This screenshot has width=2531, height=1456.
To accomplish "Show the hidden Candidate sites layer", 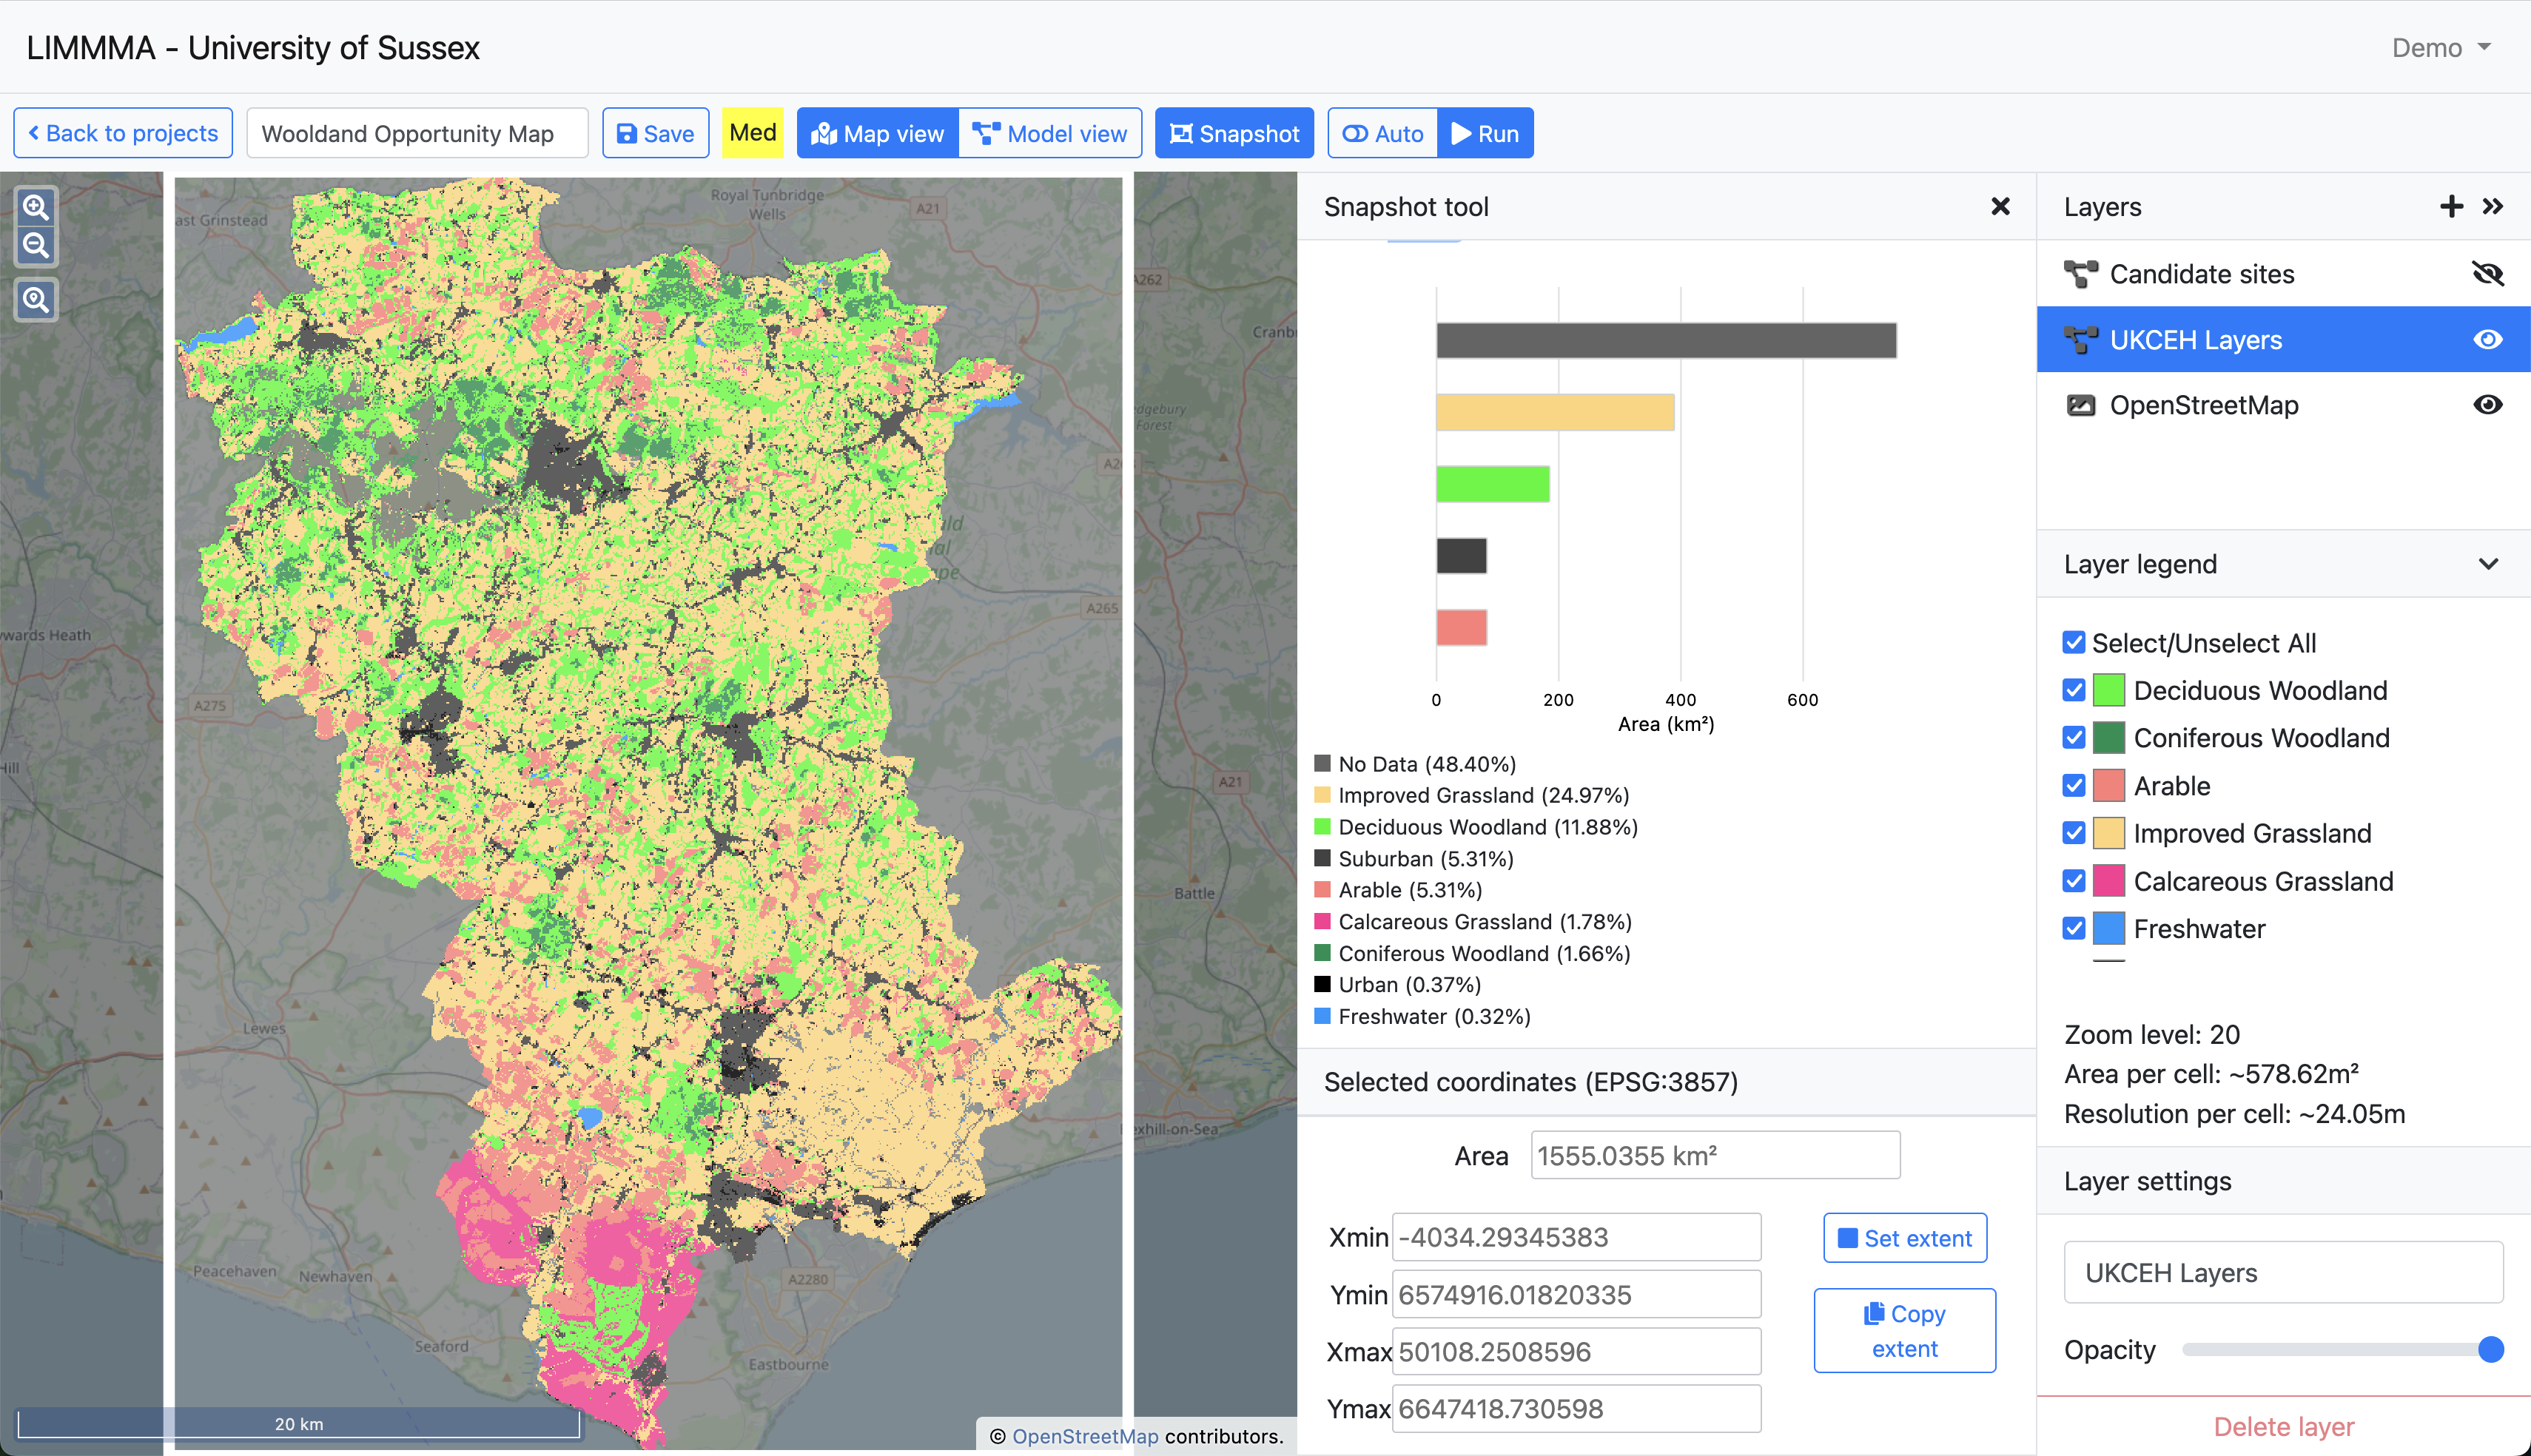I will [2487, 273].
